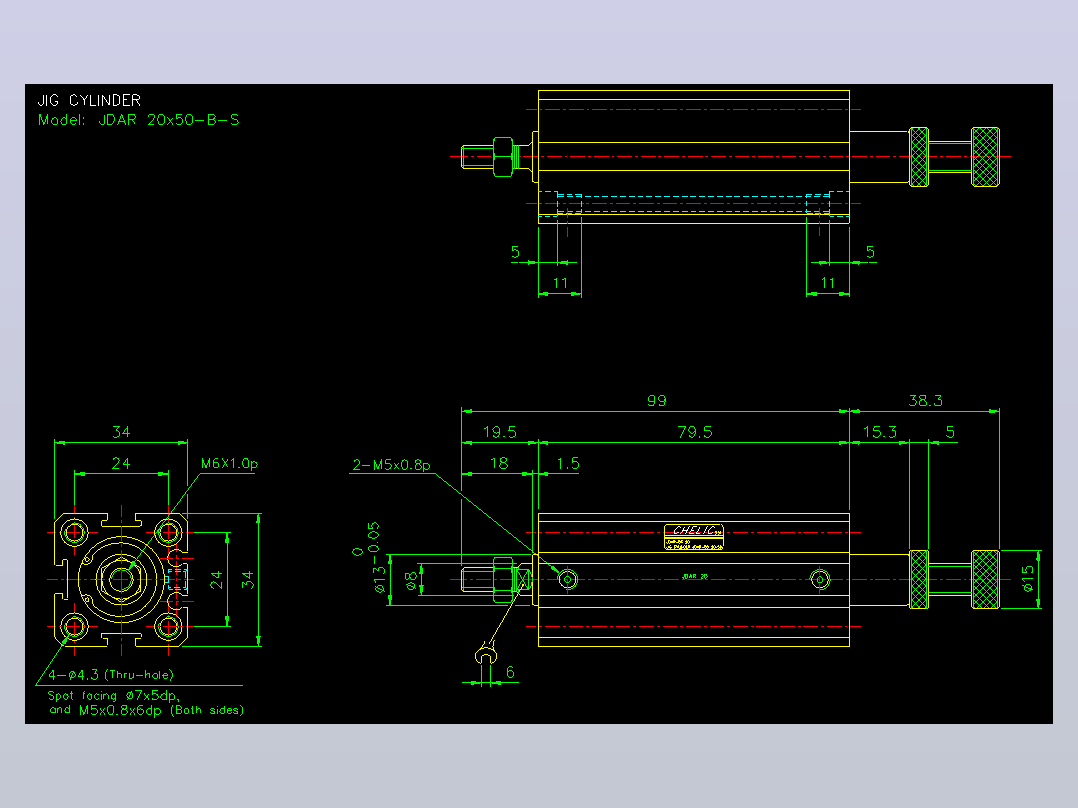Click the "ø15" knob diameter dimension

tap(1028, 579)
